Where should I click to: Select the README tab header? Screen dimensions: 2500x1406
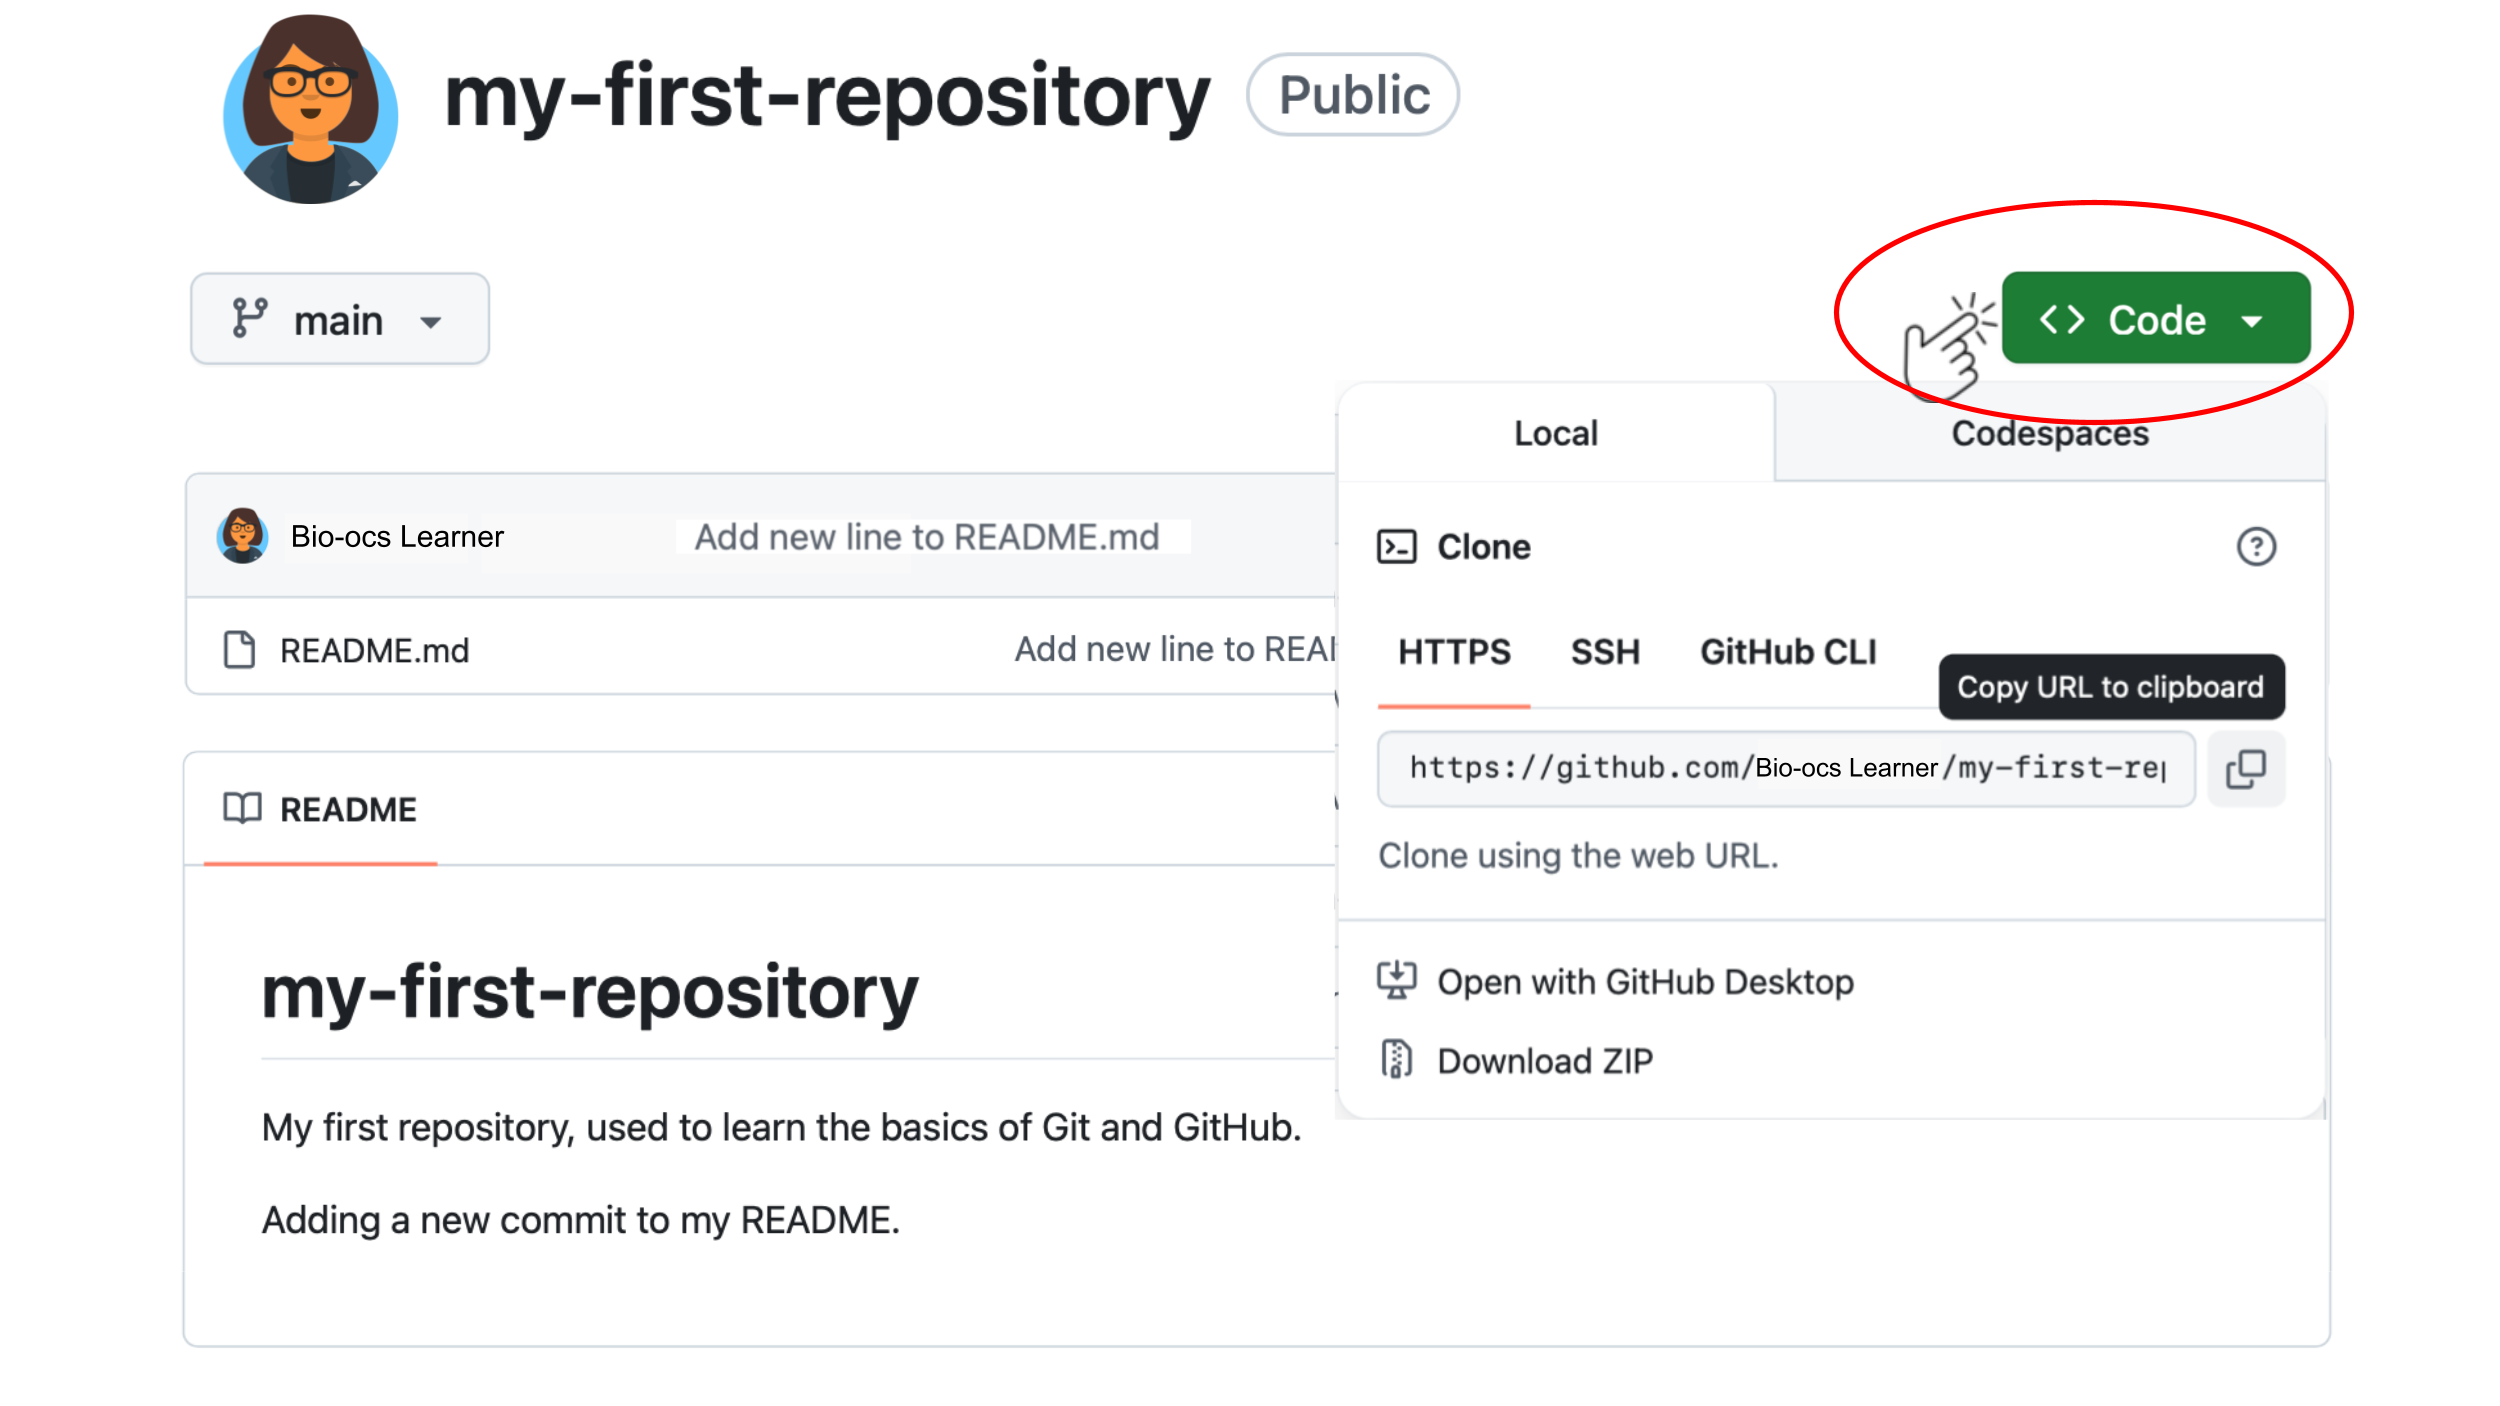pyautogui.click(x=320, y=810)
